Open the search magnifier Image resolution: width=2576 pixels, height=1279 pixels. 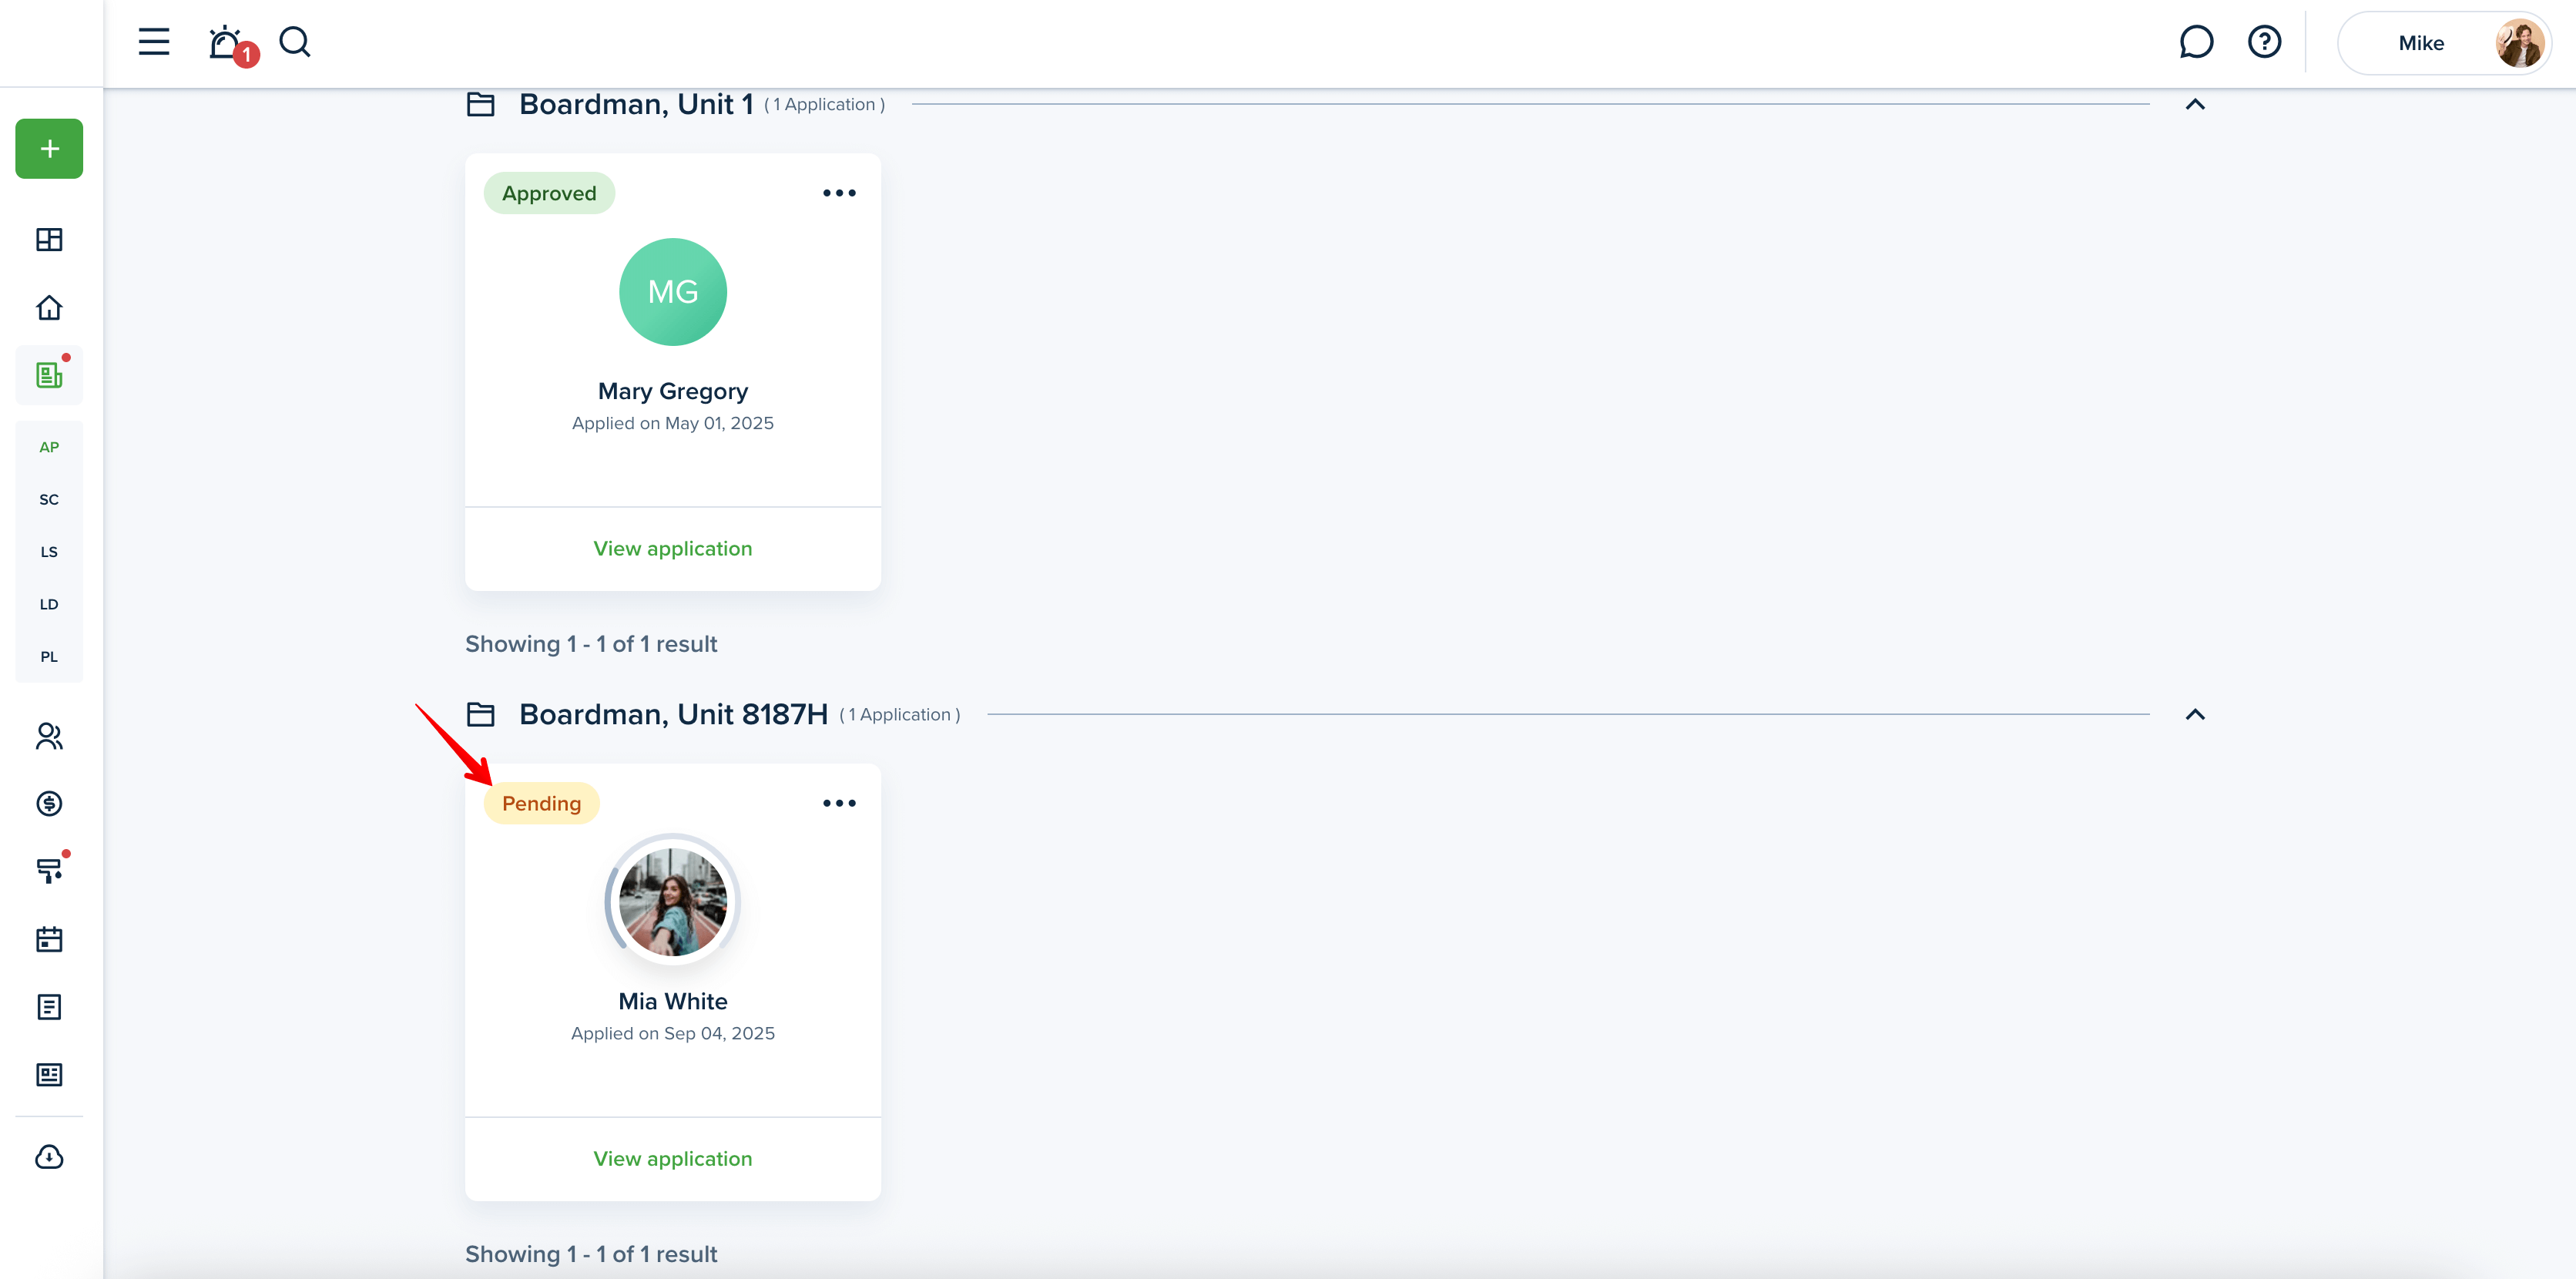pyautogui.click(x=295, y=42)
